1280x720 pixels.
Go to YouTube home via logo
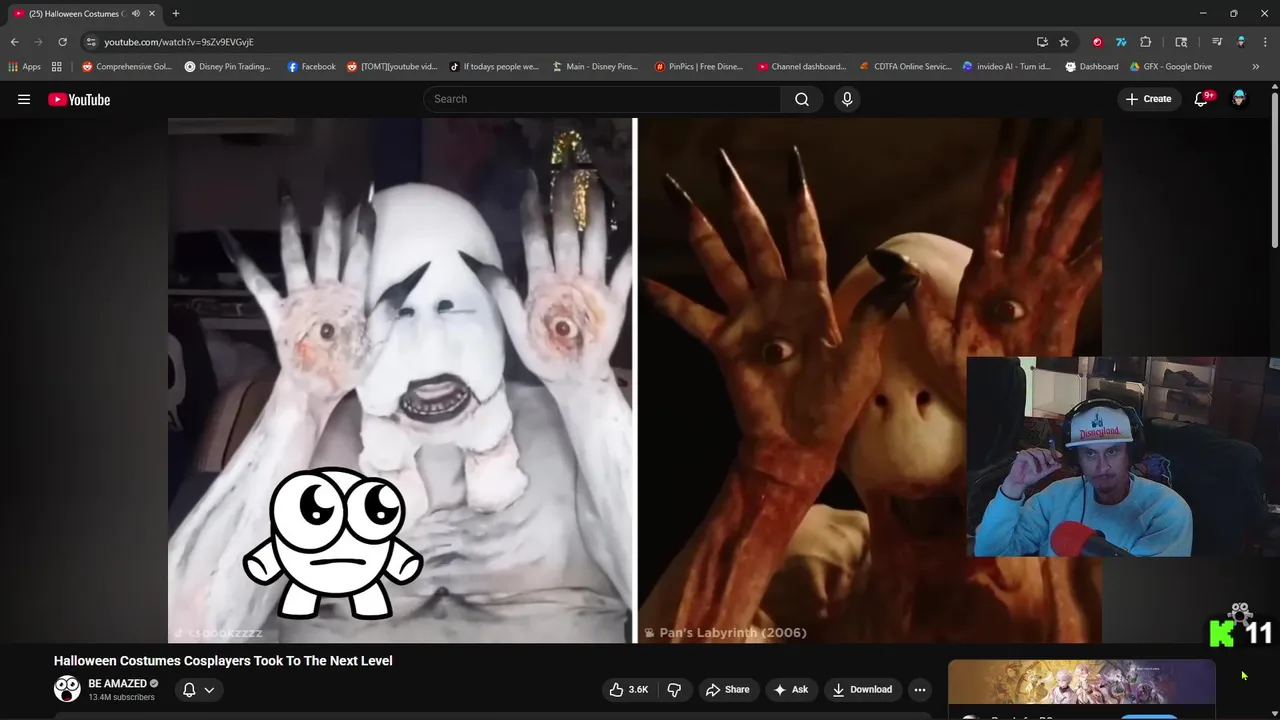tap(79, 99)
